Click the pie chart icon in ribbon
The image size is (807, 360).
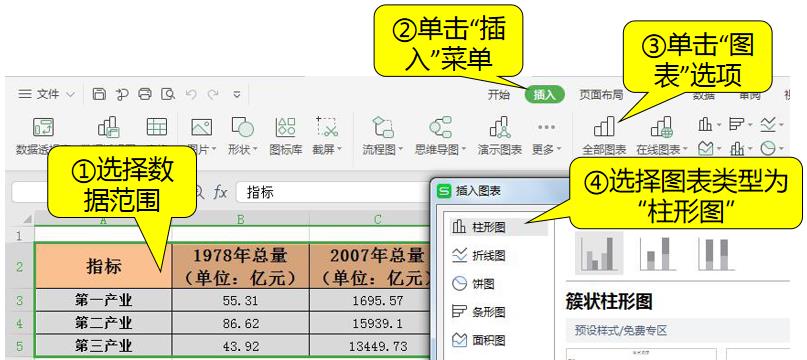768,149
